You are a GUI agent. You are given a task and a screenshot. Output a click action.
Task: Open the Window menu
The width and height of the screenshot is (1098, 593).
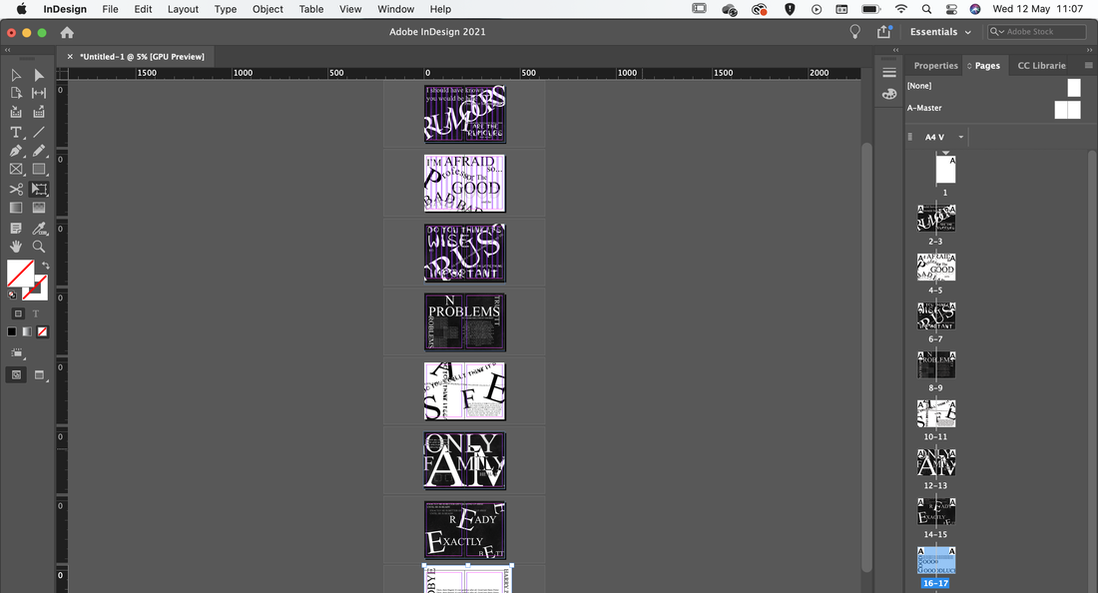396,9
